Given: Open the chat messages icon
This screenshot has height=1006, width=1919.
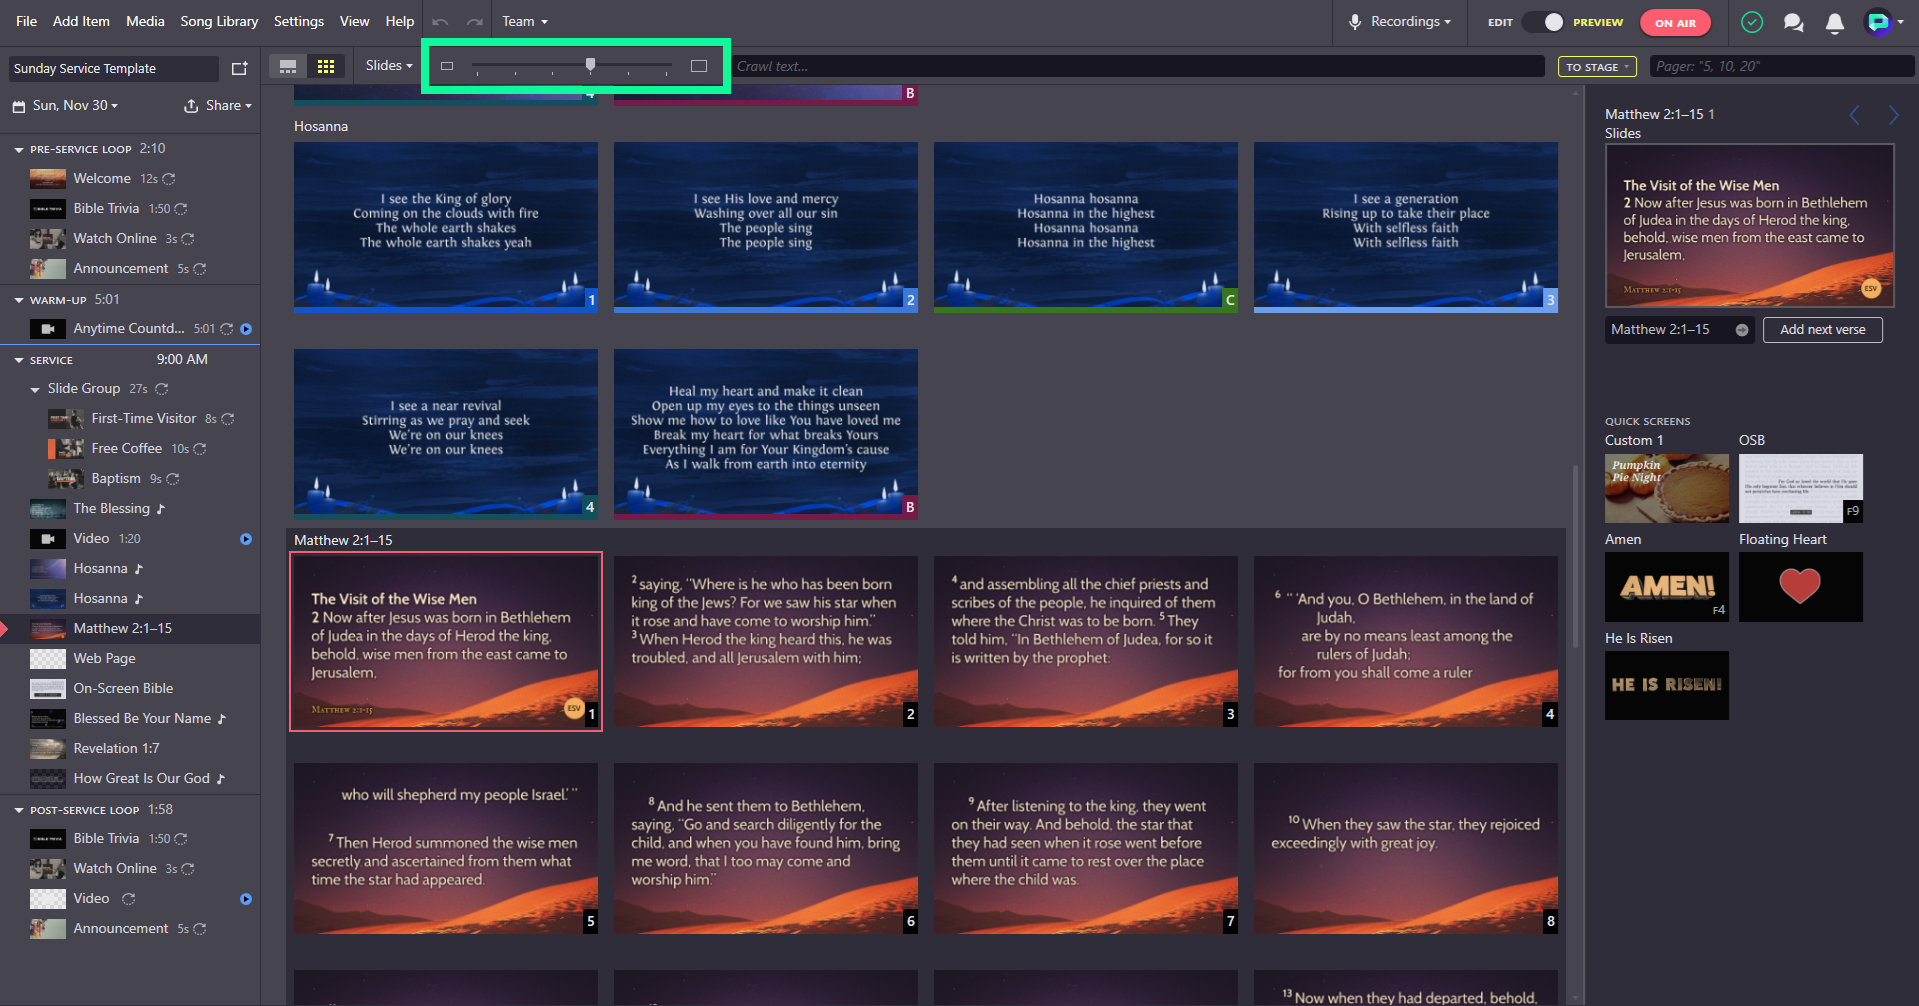Looking at the screenshot, I should pos(1794,22).
